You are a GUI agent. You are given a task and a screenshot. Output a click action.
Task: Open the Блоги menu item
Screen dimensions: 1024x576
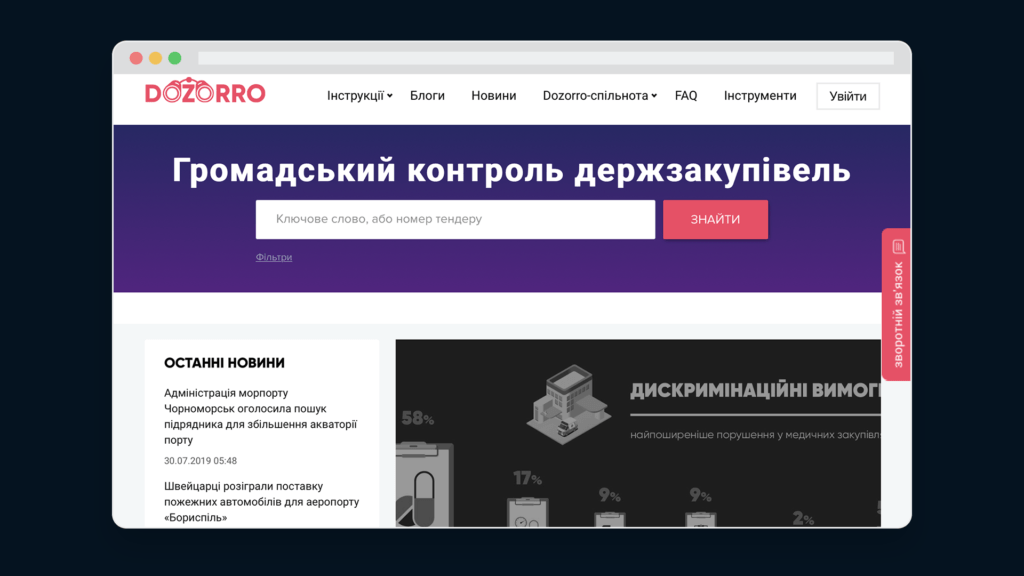coord(427,95)
